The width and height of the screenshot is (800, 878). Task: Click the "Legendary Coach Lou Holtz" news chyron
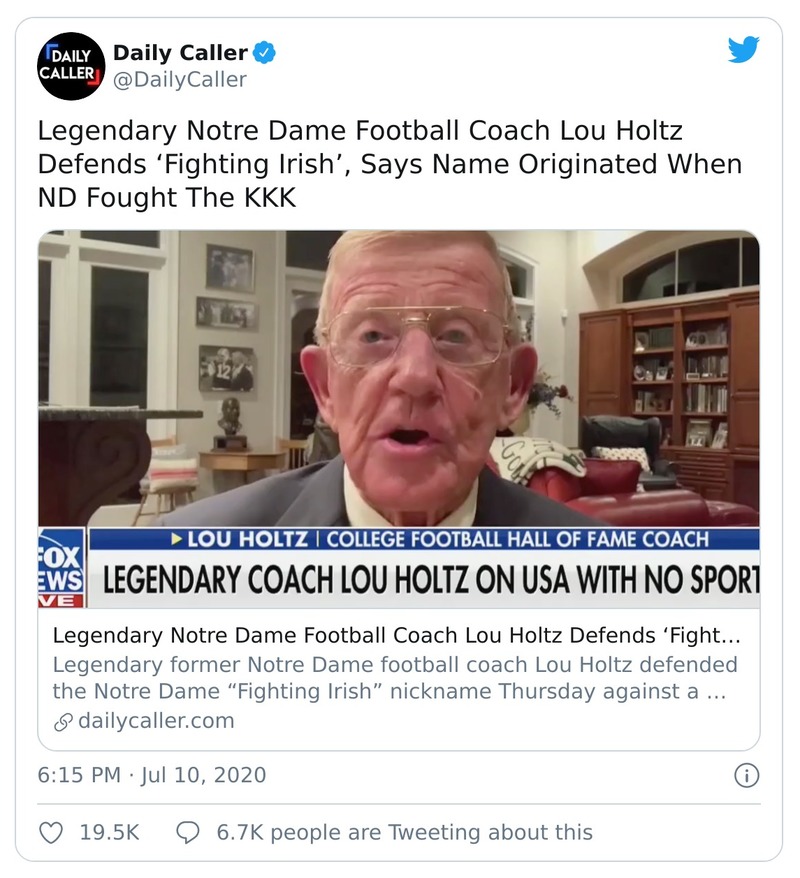(x=430, y=581)
